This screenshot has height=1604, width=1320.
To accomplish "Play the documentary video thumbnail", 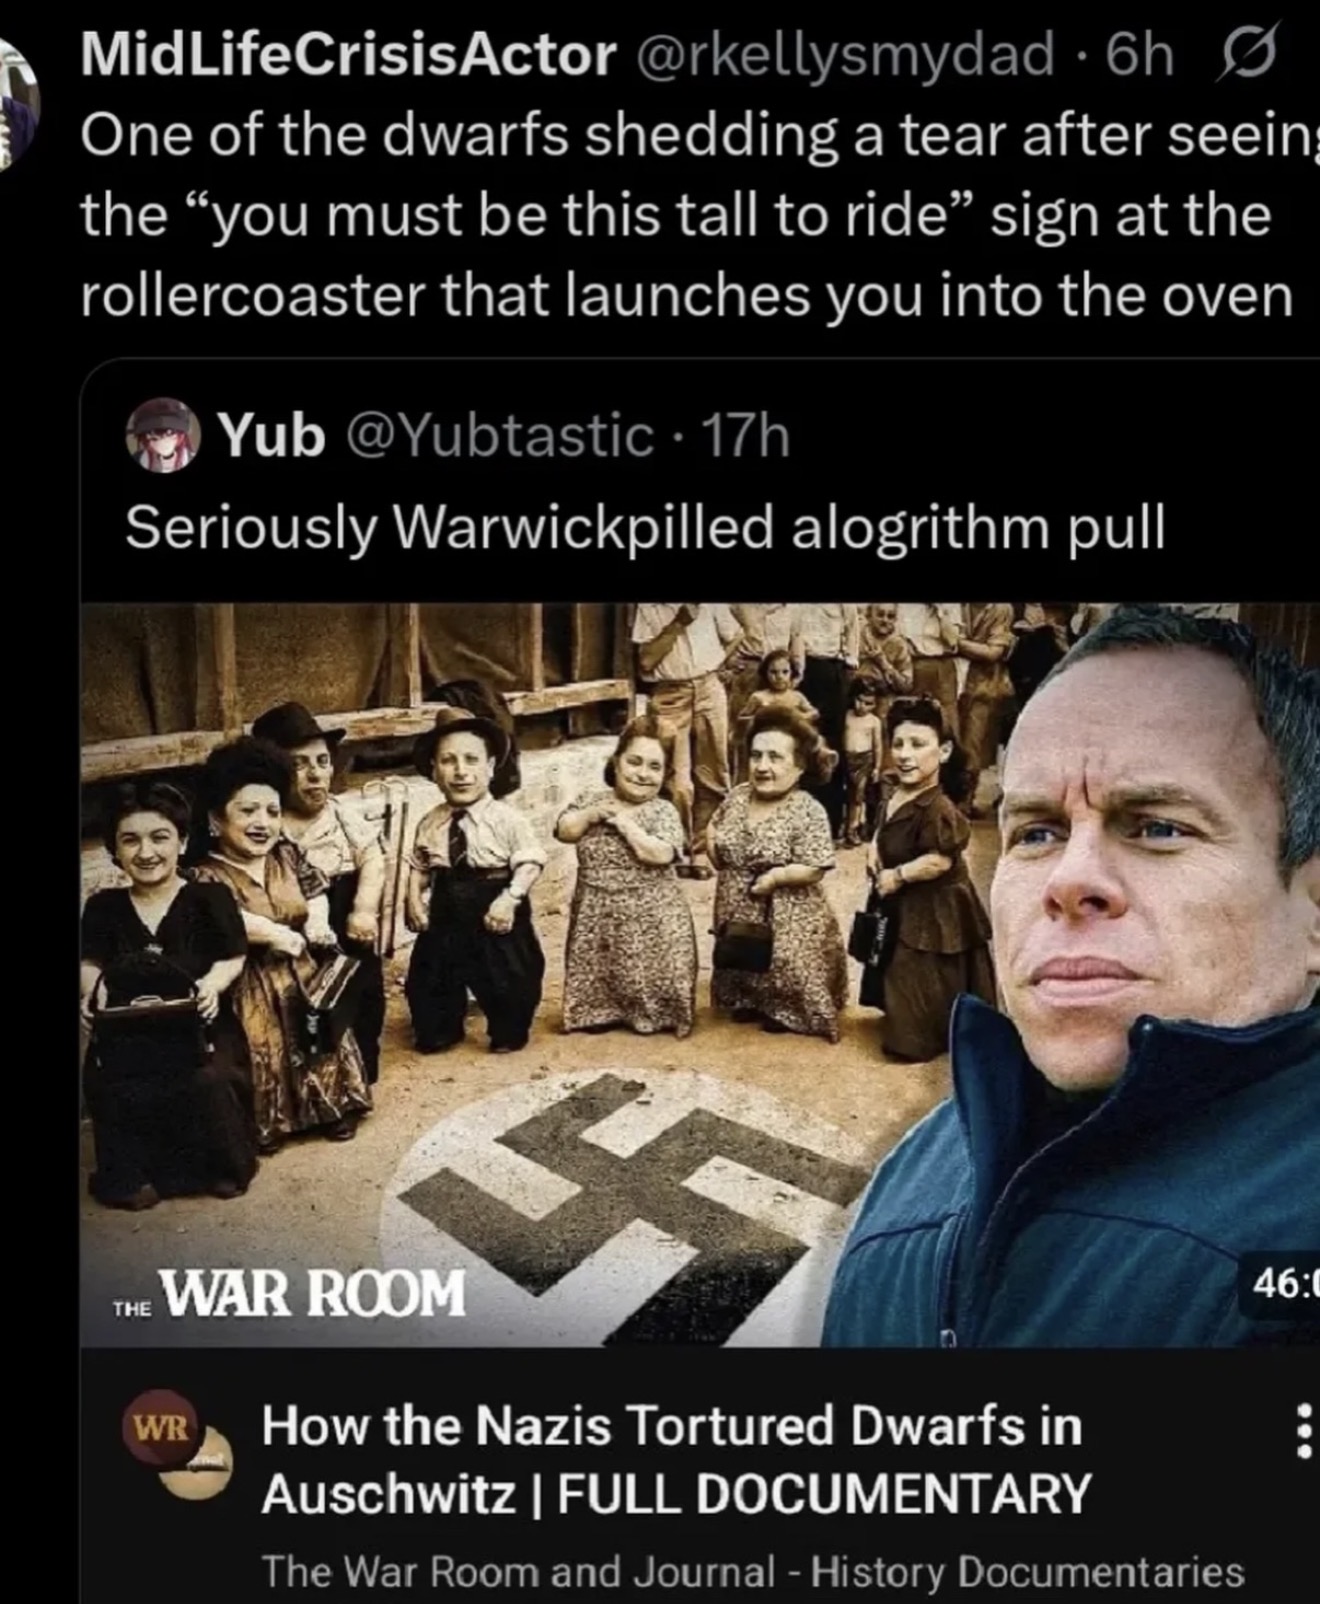I will point(700,974).
